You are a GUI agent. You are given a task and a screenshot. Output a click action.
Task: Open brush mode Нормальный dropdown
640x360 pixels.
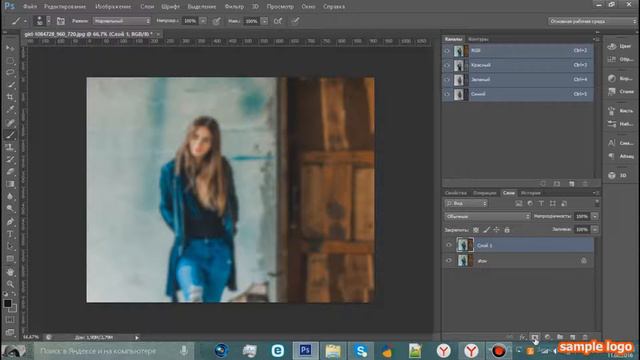coord(122,21)
